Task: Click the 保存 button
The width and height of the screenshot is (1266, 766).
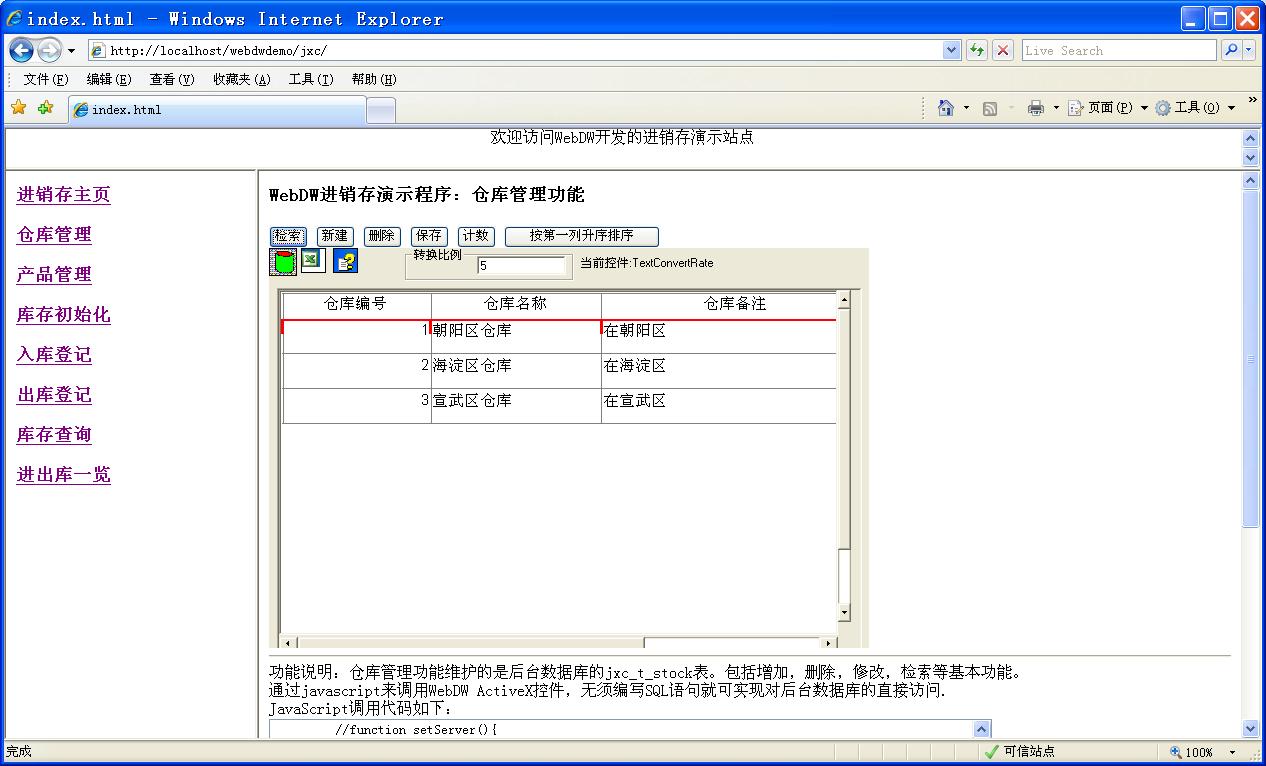Action: (429, 236)
